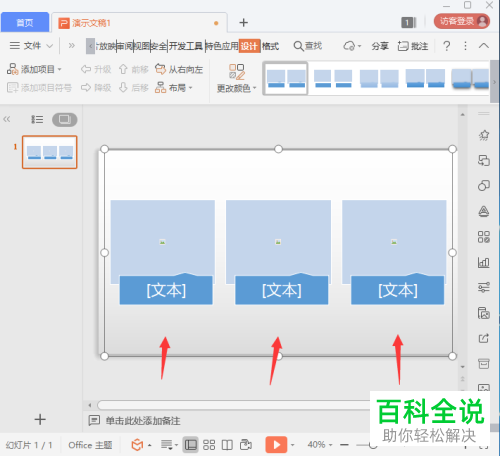Open the star-shaped sidebar panel icon

click(484, 135)
